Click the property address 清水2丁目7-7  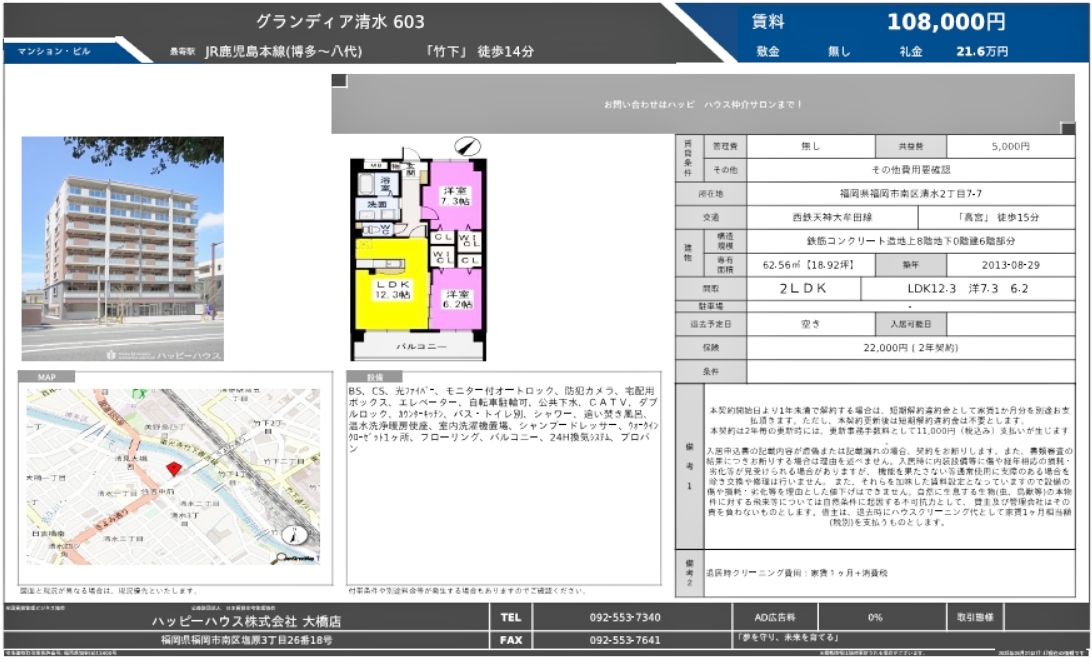911,193
